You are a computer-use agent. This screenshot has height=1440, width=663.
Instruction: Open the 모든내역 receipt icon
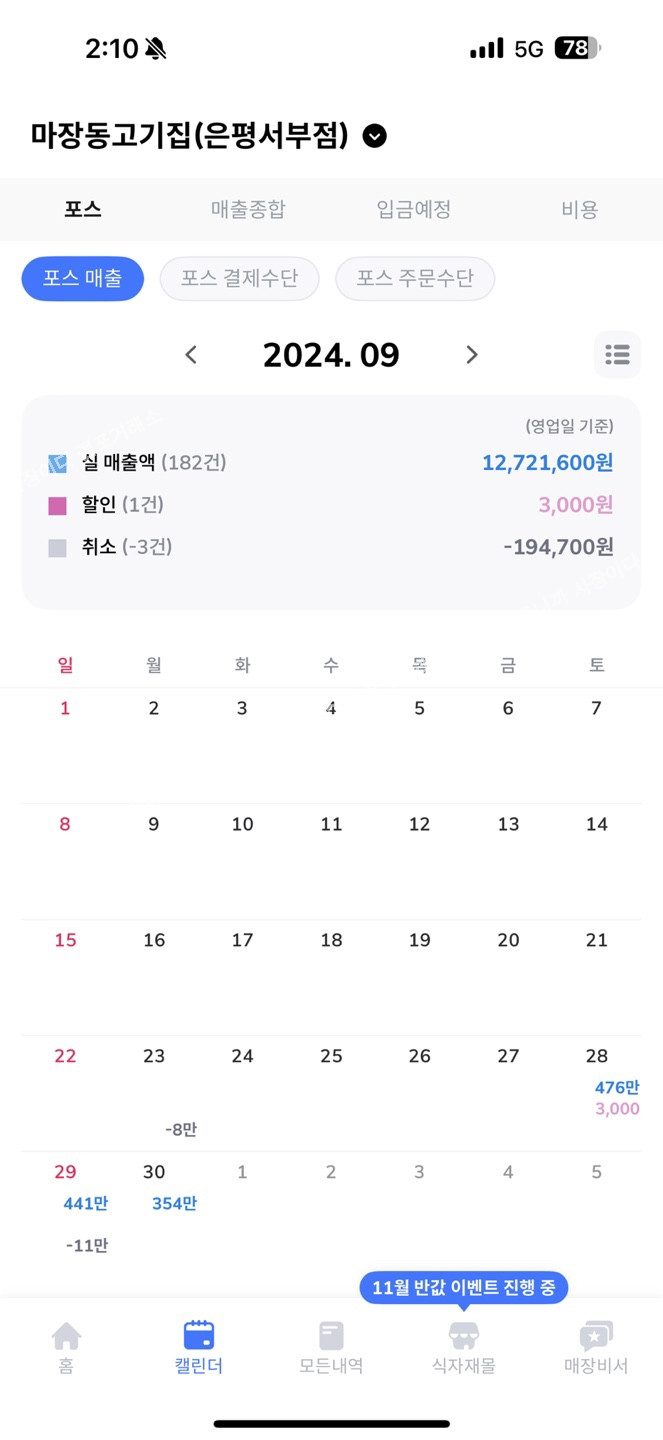(x=331, y=1336)
